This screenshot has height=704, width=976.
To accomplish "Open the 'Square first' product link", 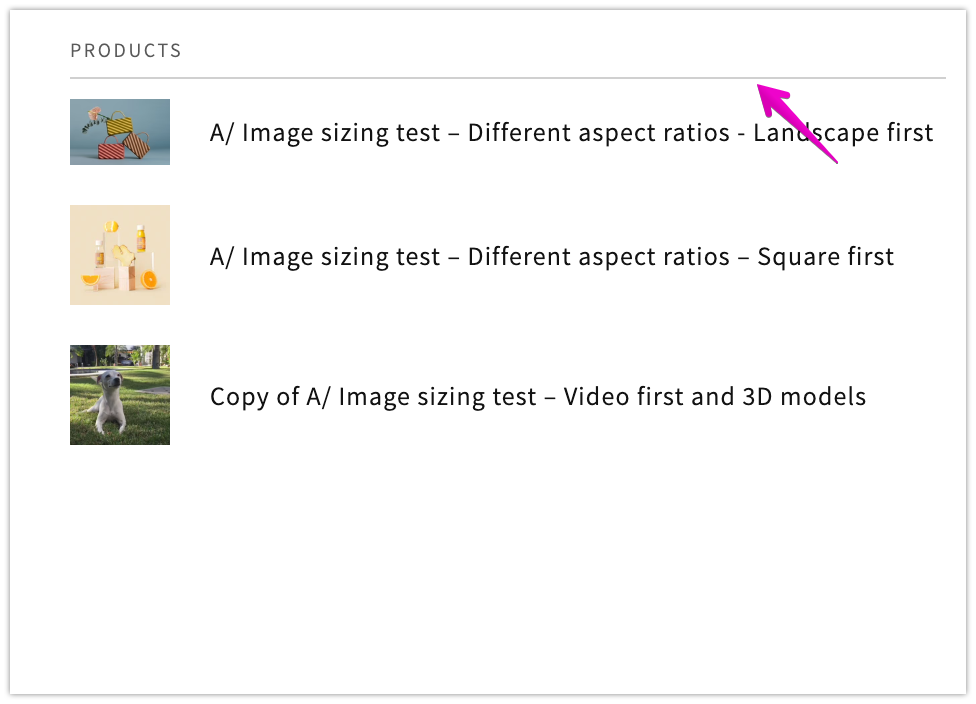I will click(551, 257).
